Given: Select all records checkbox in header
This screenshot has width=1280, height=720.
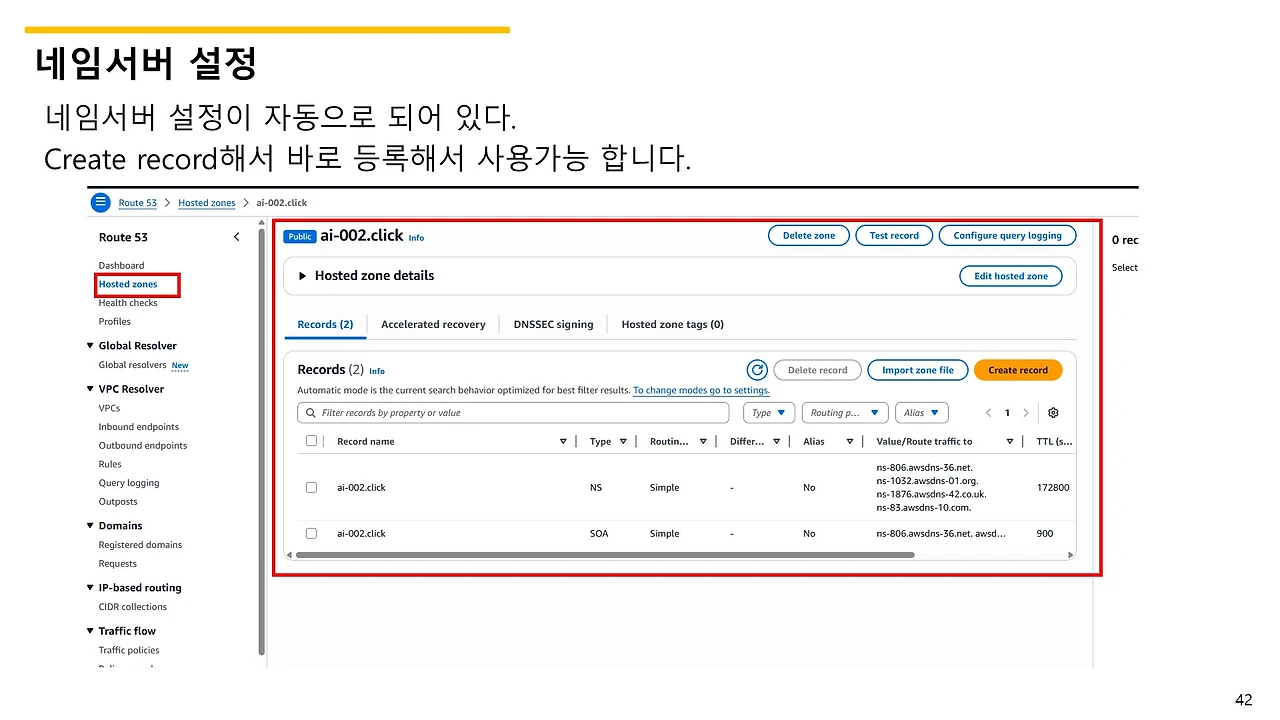Looking at the screenshot, I should click(x=311, y=441).
